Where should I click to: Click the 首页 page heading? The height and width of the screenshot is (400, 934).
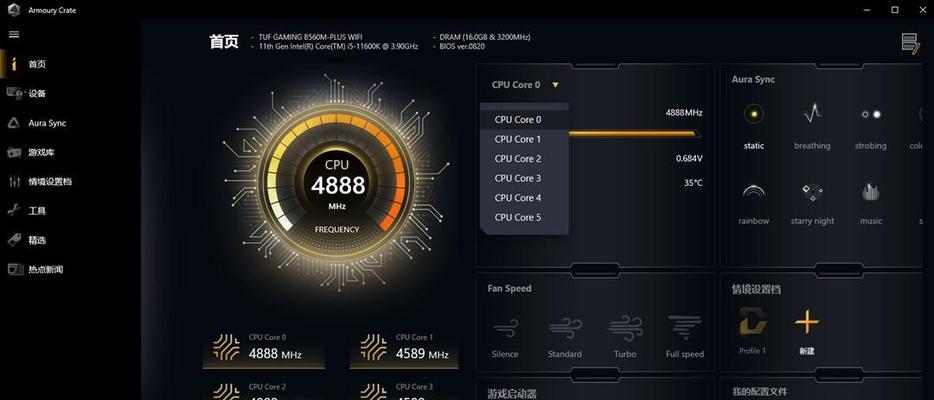[x=224, y=42]
